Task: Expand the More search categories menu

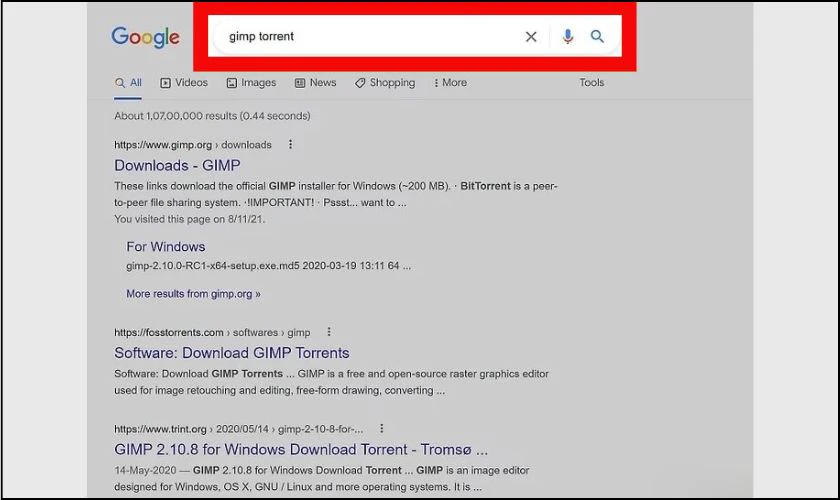Action: click(450, 83)
